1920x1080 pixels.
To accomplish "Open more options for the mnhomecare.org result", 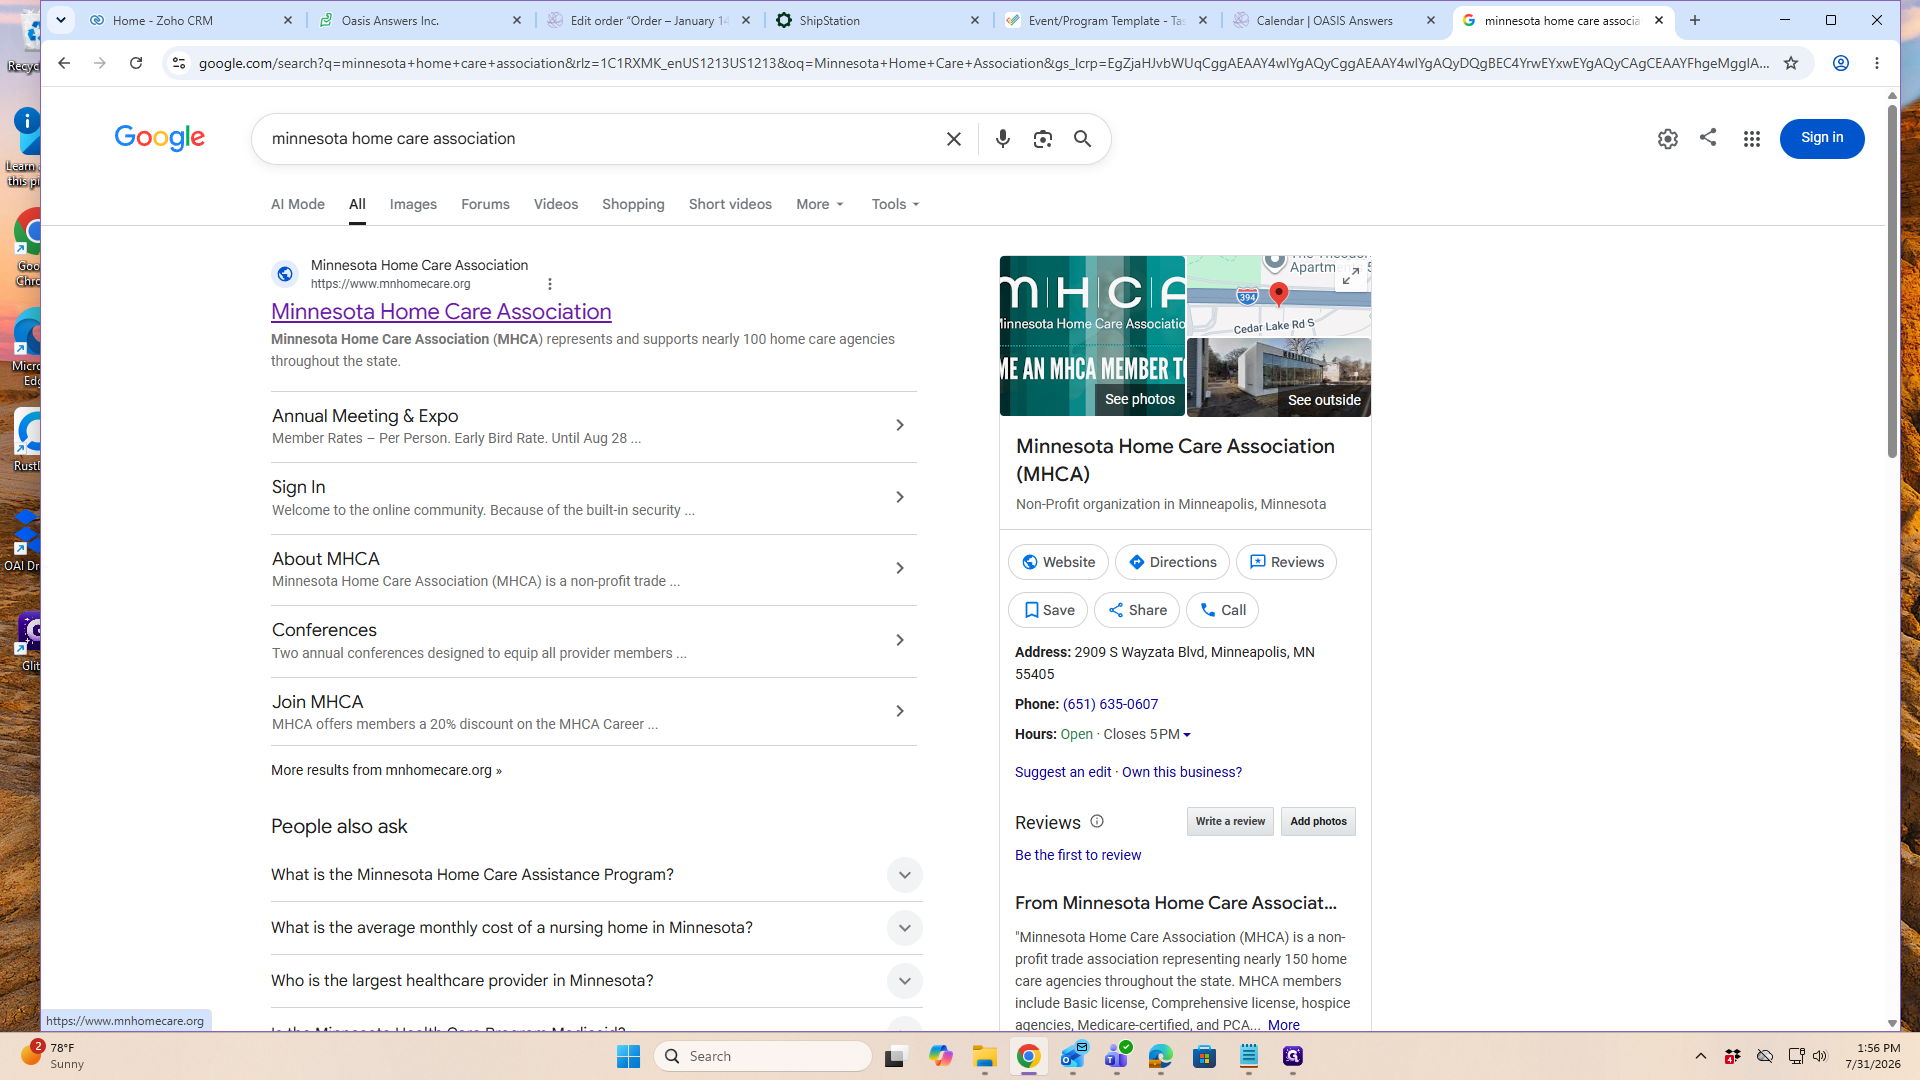I will tap(549, 284).
